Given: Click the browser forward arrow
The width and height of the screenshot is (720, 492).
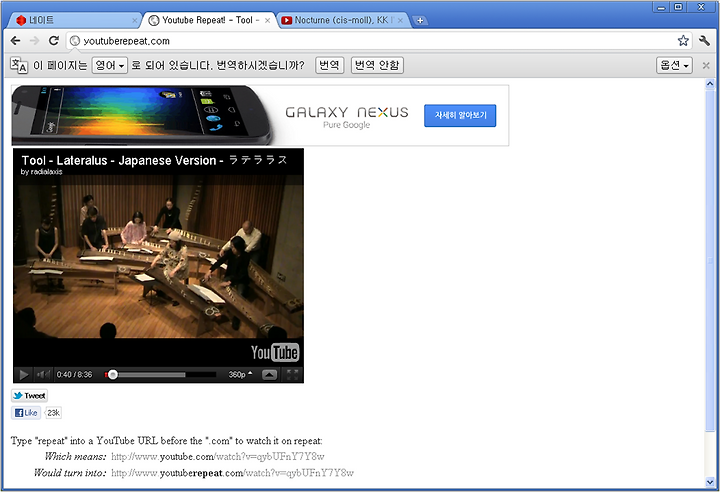Looking at the screenshot, I should [34, 41].
